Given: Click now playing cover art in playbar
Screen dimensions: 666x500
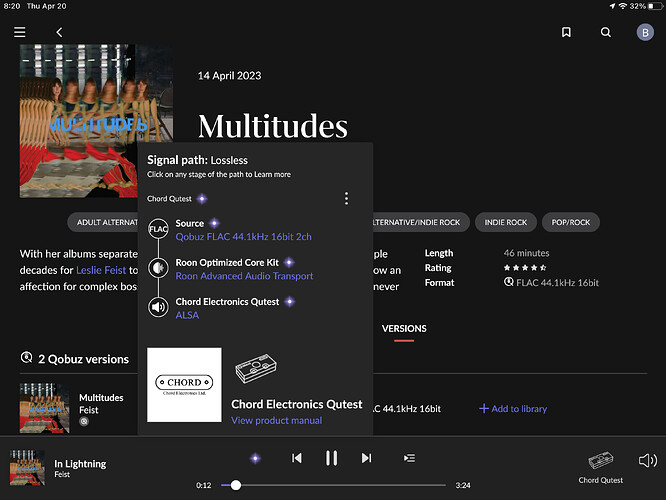Looking at the screenshot, I should (x=27, y=468).
